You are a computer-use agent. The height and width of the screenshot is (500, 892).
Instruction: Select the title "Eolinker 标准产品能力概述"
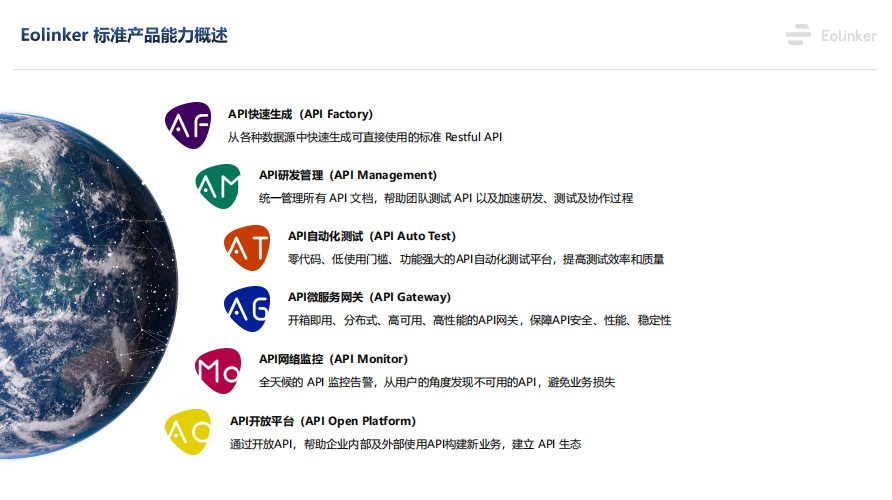click(124, 35)
